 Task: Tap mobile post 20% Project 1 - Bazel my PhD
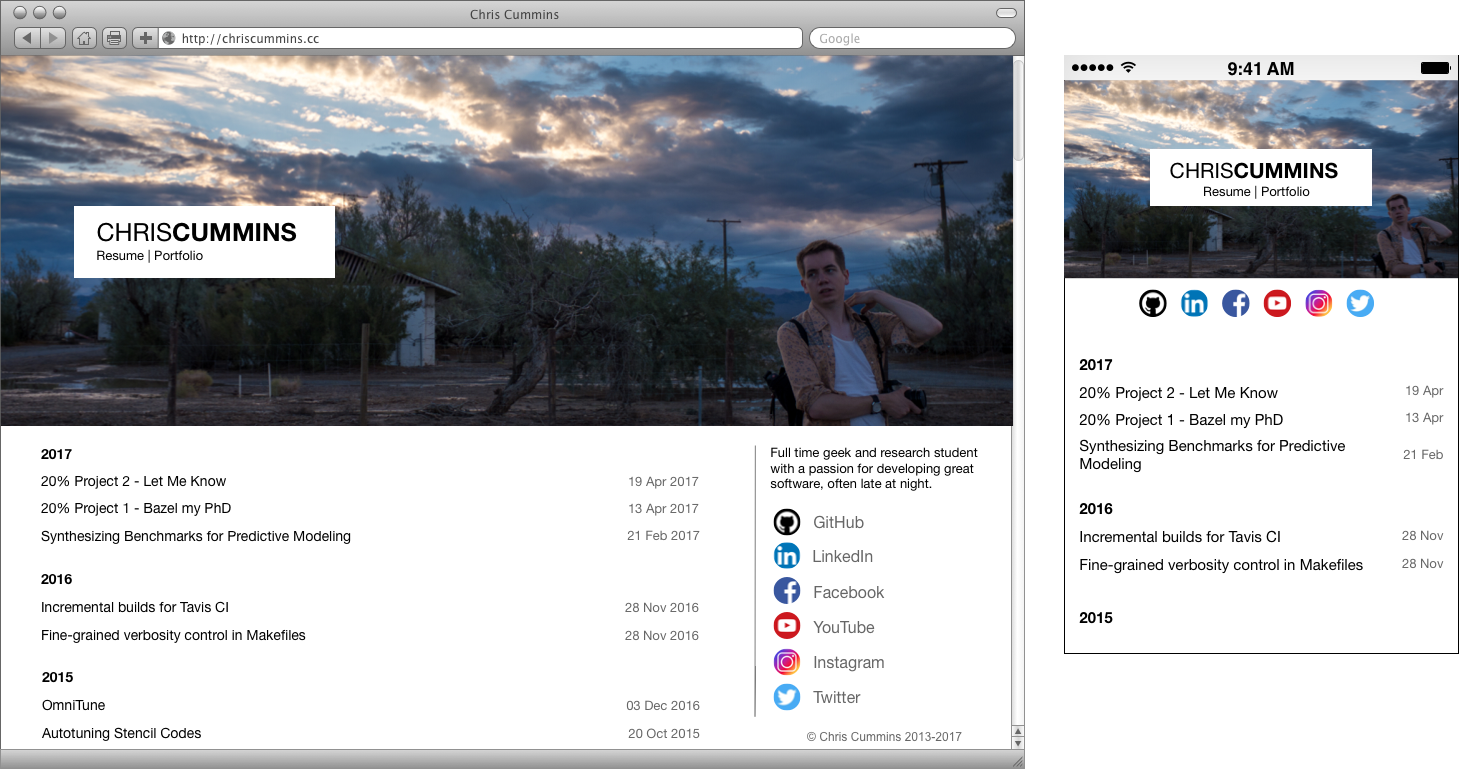coord(1181,420)
